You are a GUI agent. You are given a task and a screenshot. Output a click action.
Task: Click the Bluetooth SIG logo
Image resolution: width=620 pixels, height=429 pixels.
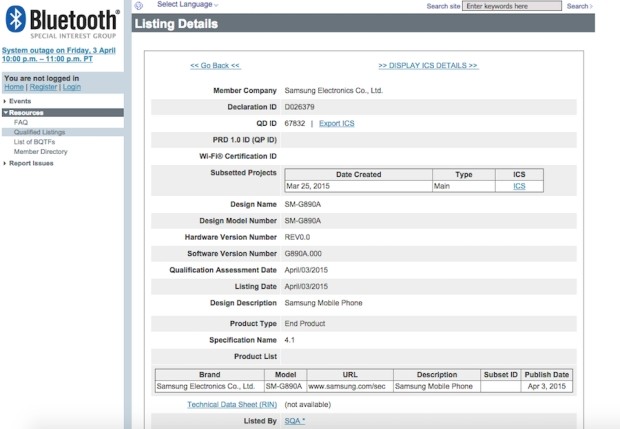[62, 22]
